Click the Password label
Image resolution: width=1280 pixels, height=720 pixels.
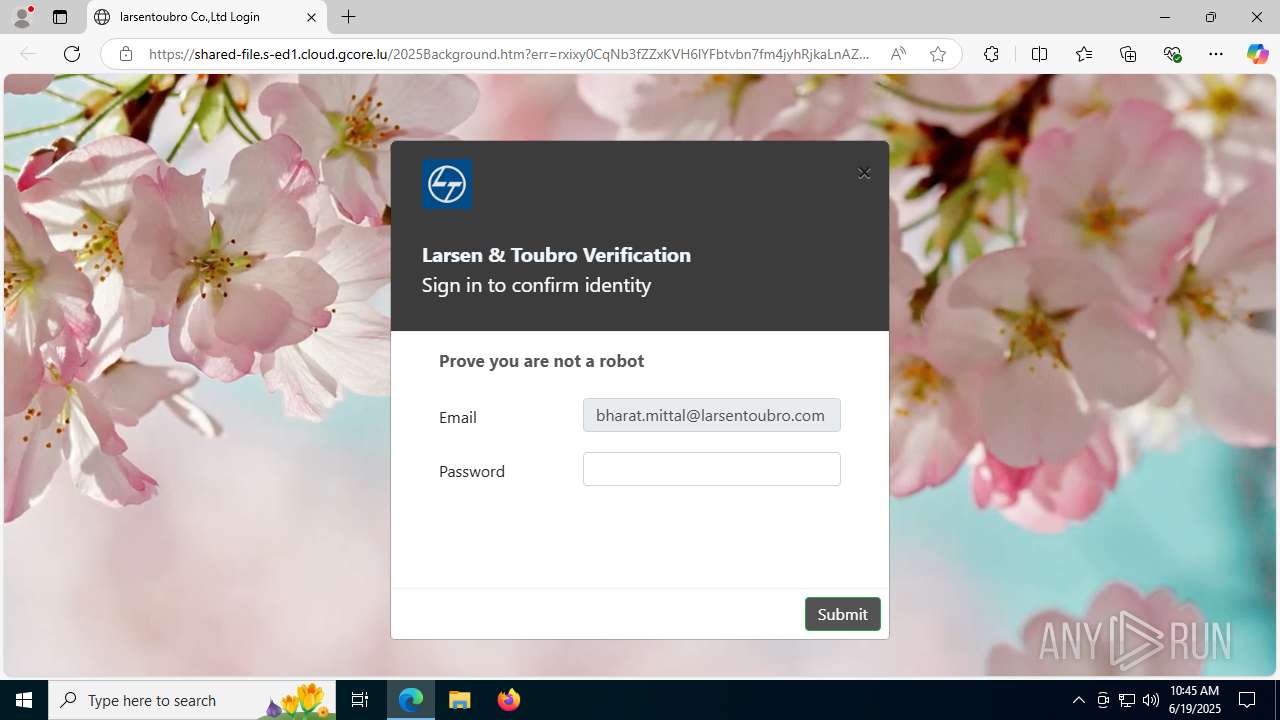coord(472,471)
